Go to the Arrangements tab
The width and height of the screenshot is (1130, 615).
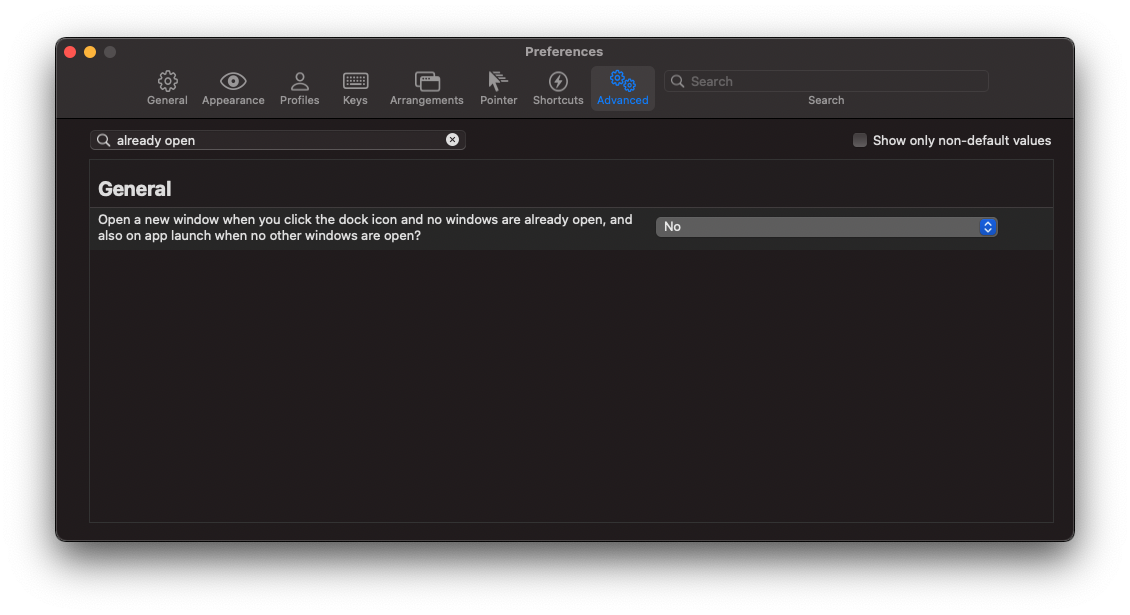click(x=427, y=89)
